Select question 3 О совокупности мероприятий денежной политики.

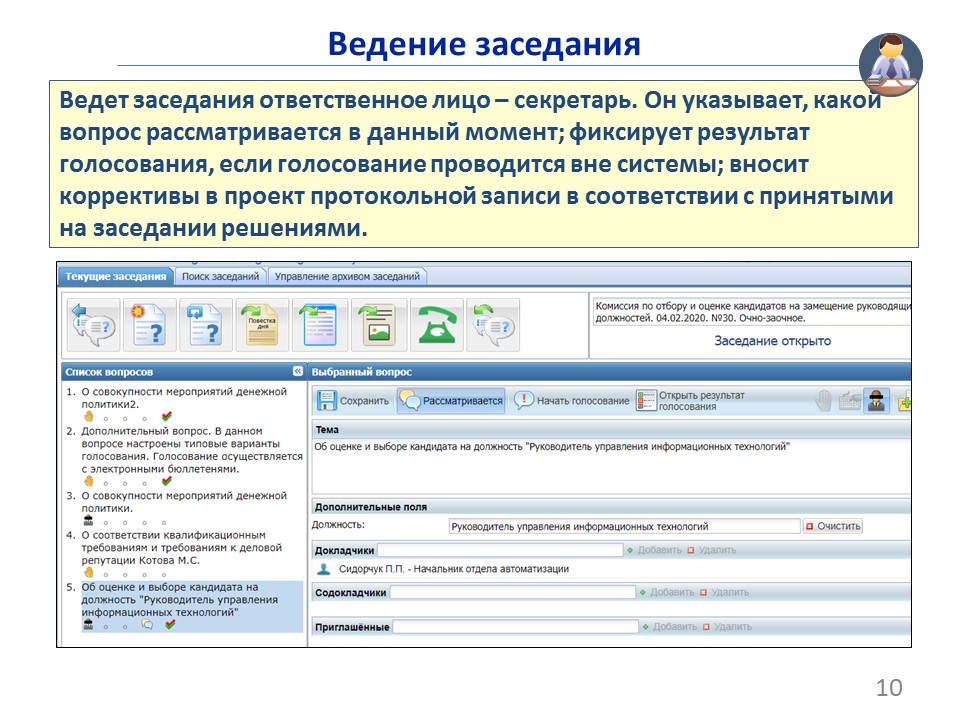(184, 502)
